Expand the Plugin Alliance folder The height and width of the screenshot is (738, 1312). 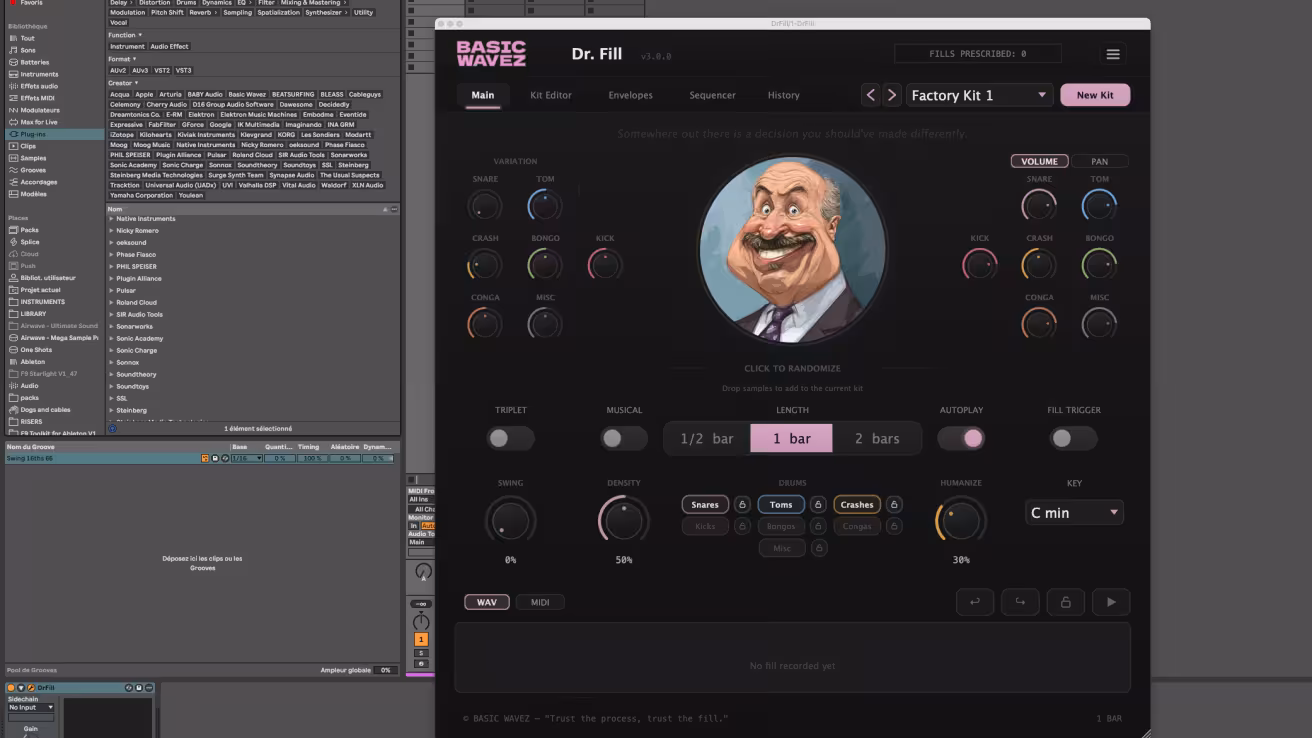click(x=112, y=279)
